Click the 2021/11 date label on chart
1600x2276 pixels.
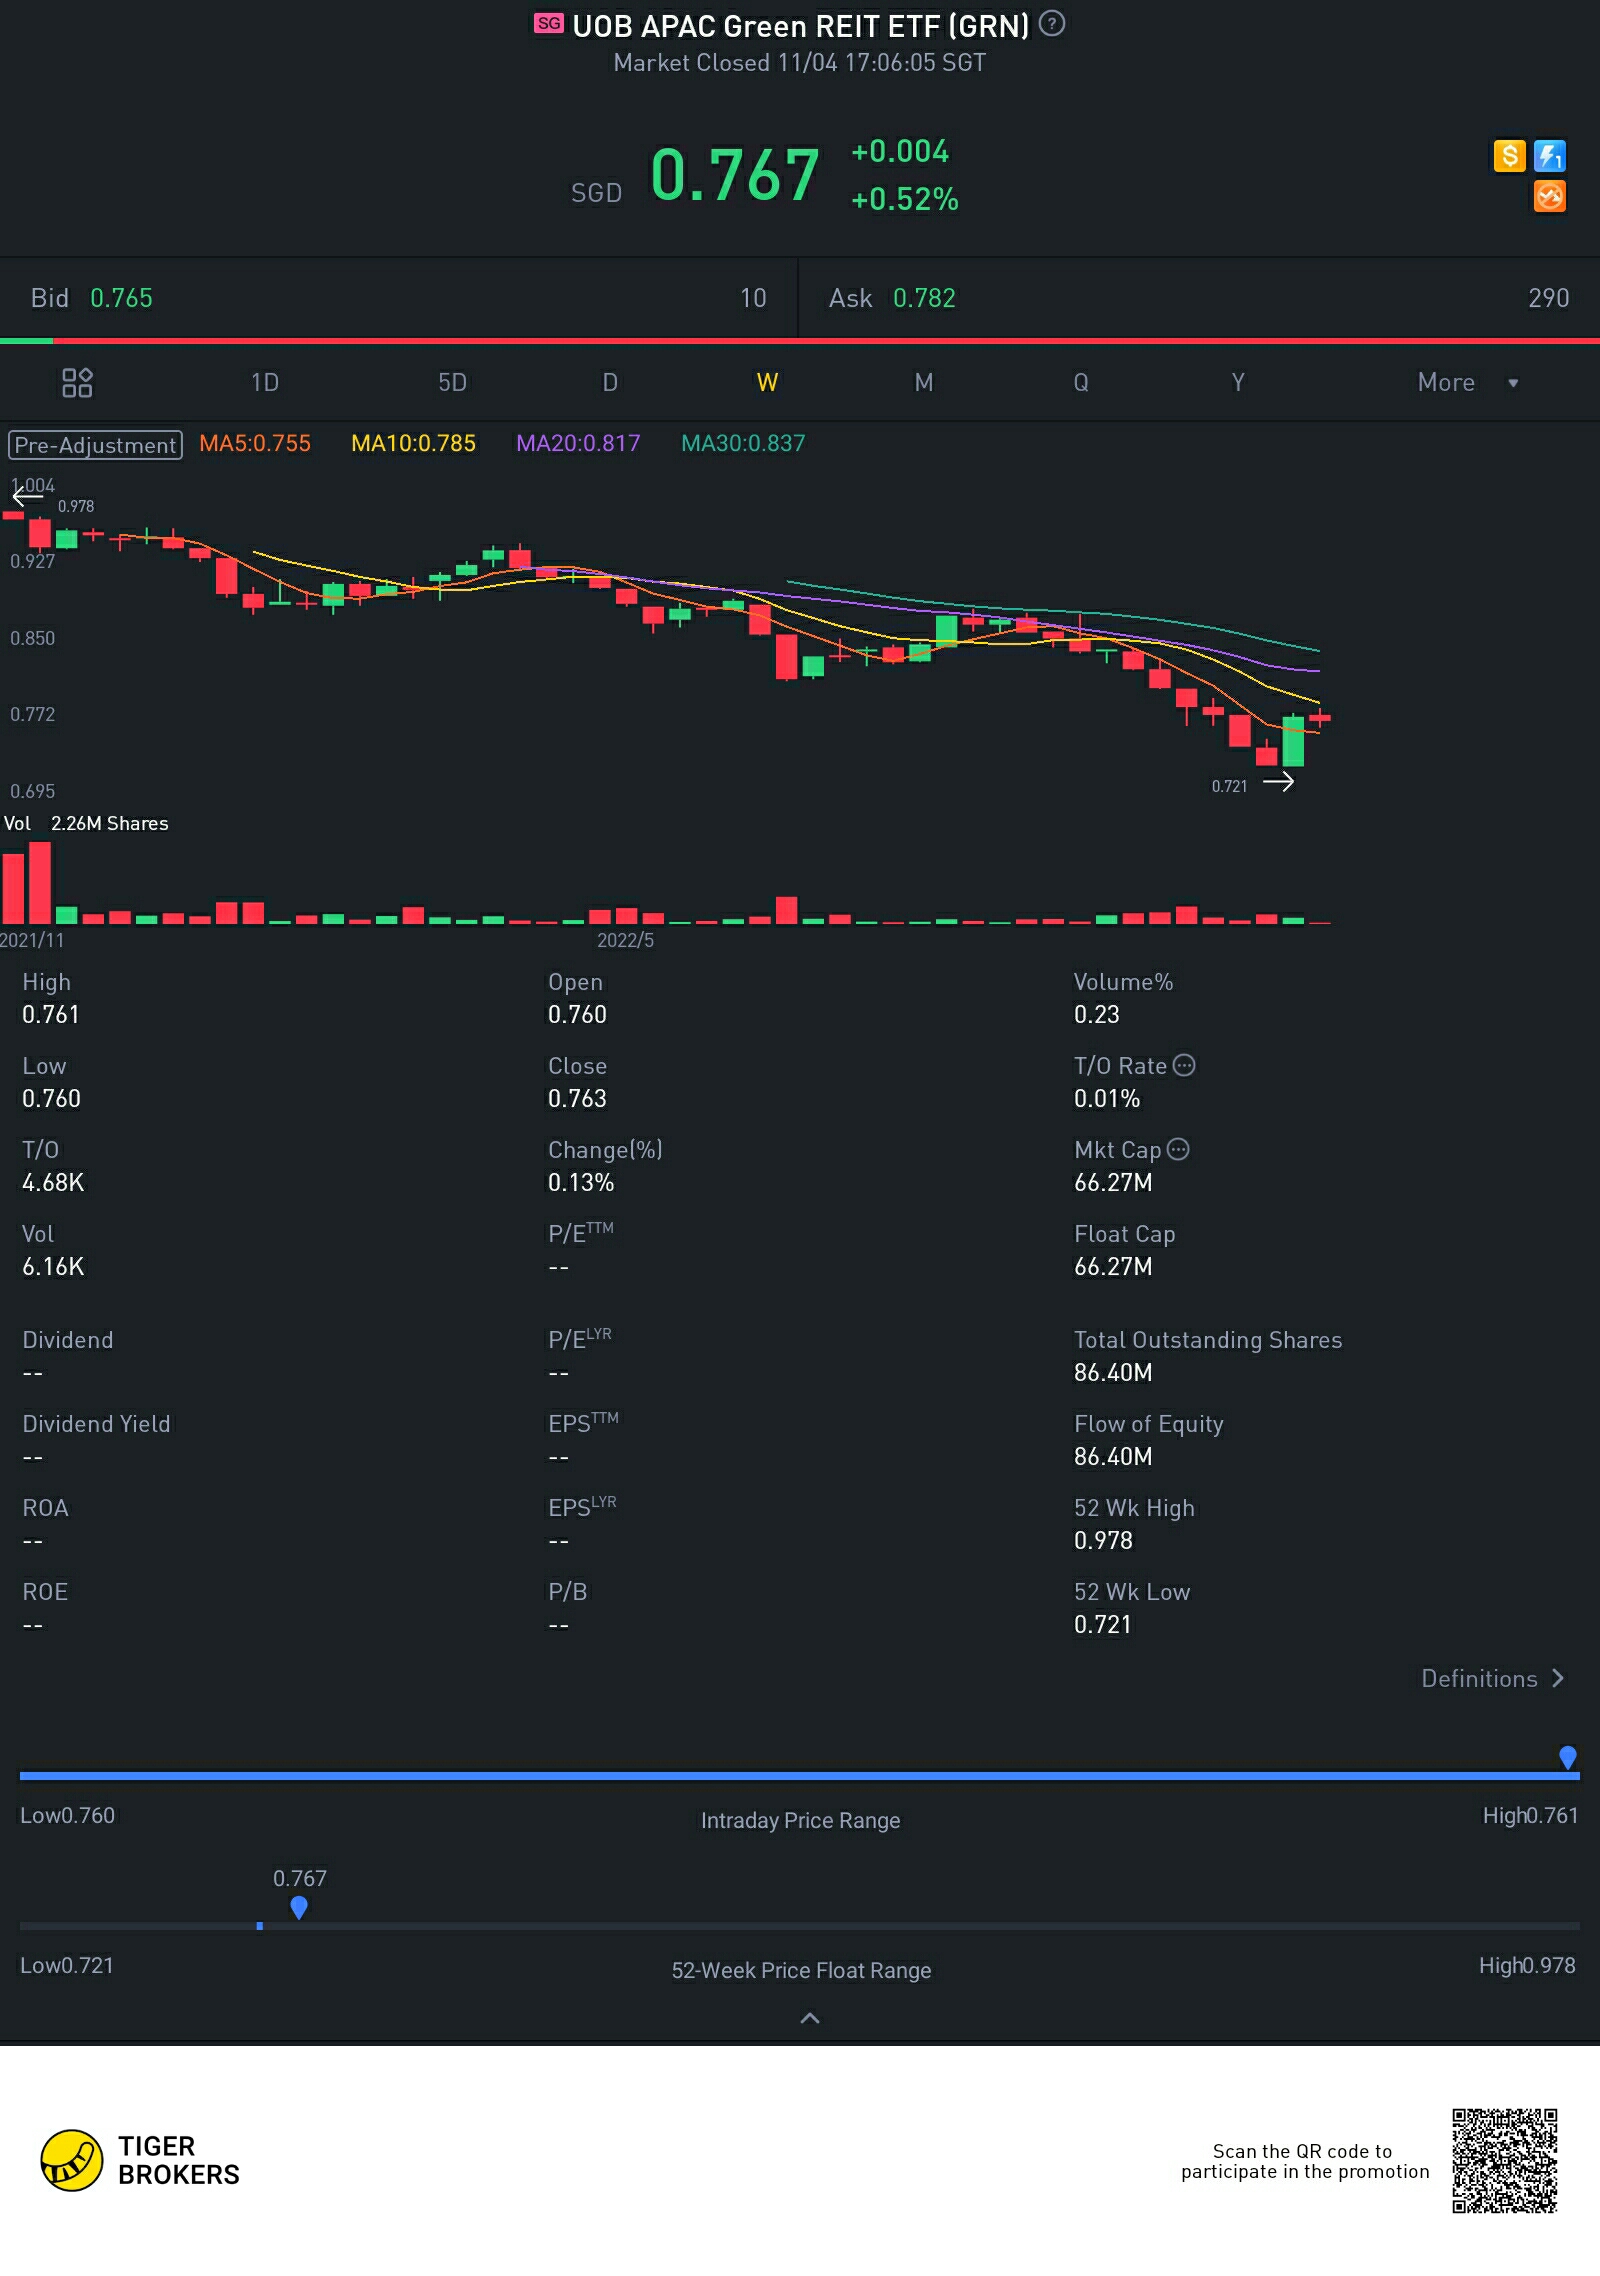[32, 940]
